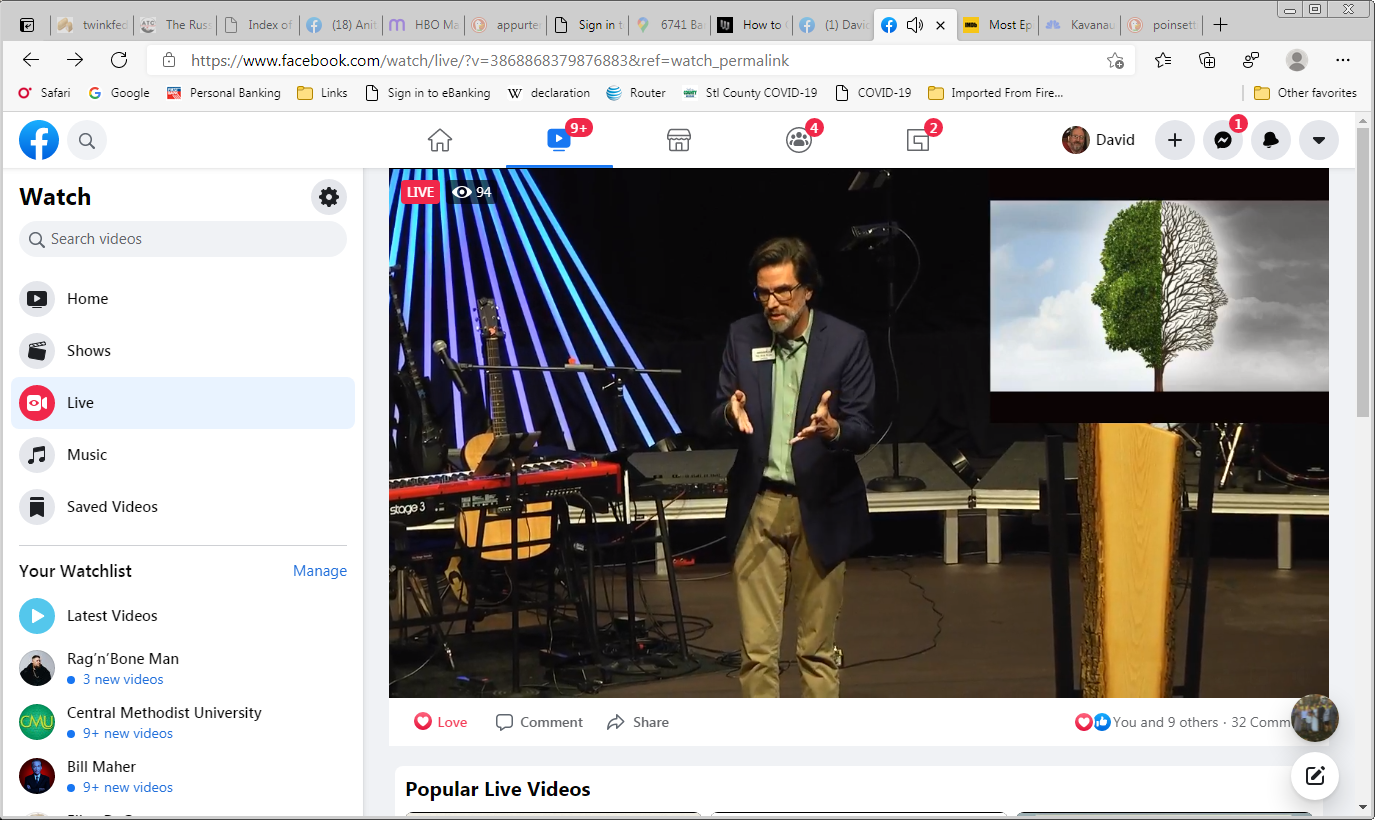Open the Gaming icon with 2 notifications
This screenshot has height=820, width=1375.
918,140
